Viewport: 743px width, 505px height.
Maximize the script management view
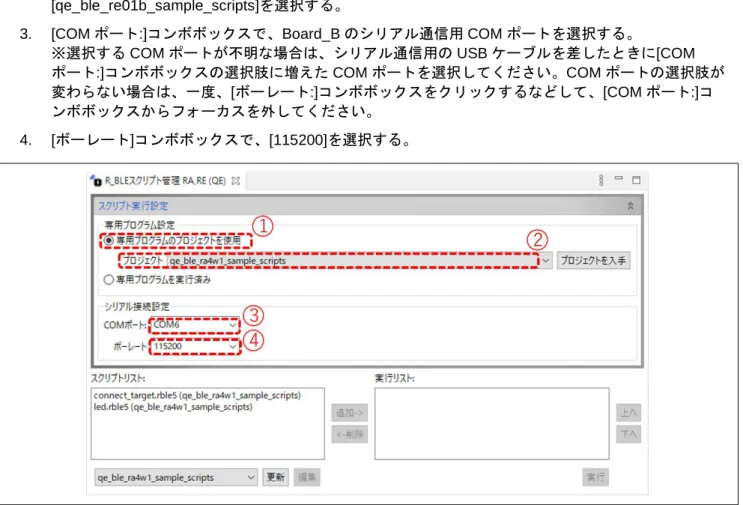[x=636, y=180]
